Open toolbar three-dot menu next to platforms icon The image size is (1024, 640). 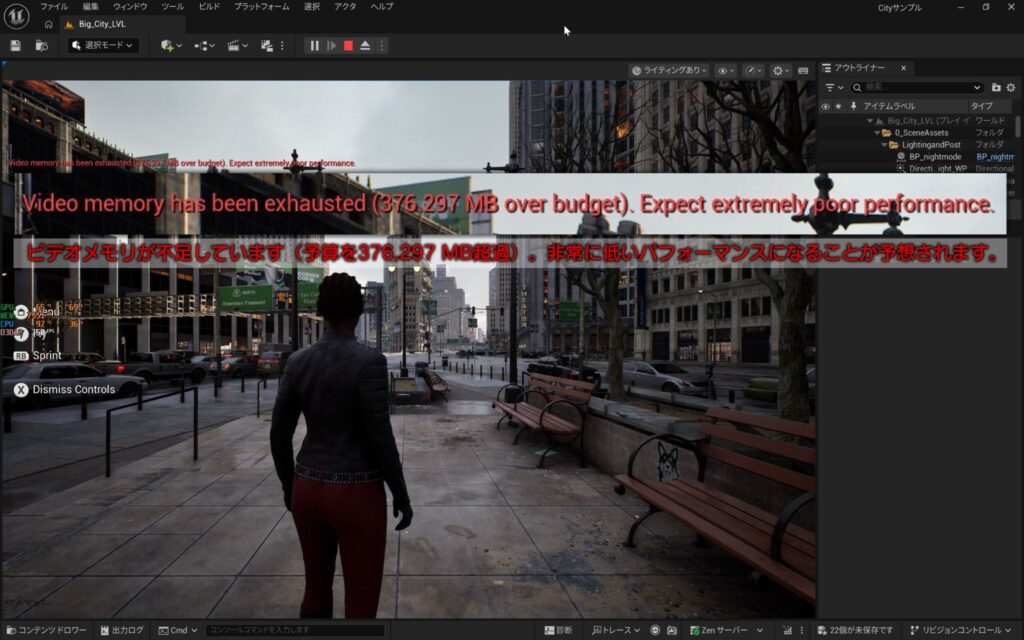[282, 46]
